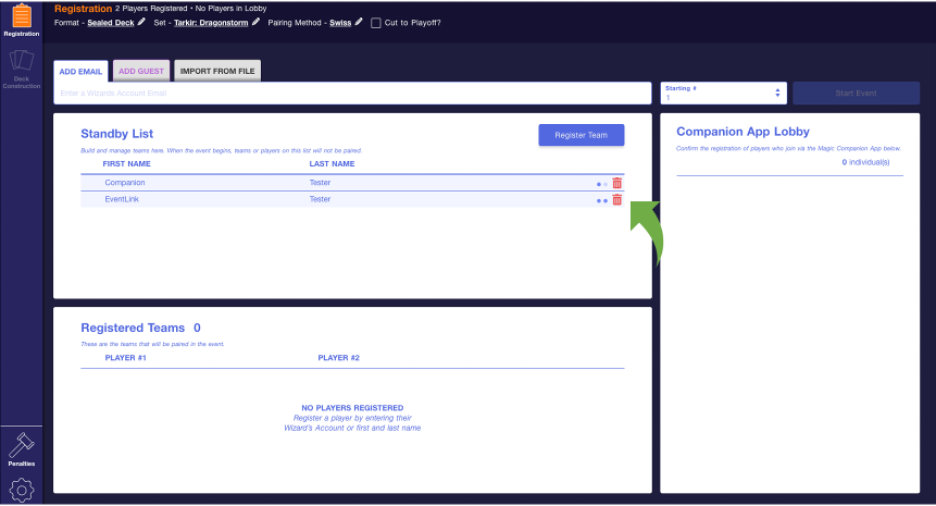The image size is (936, 506).
Task: Edit Pairing Method with pencil beside Swiss
Action: tap(359, 22)
